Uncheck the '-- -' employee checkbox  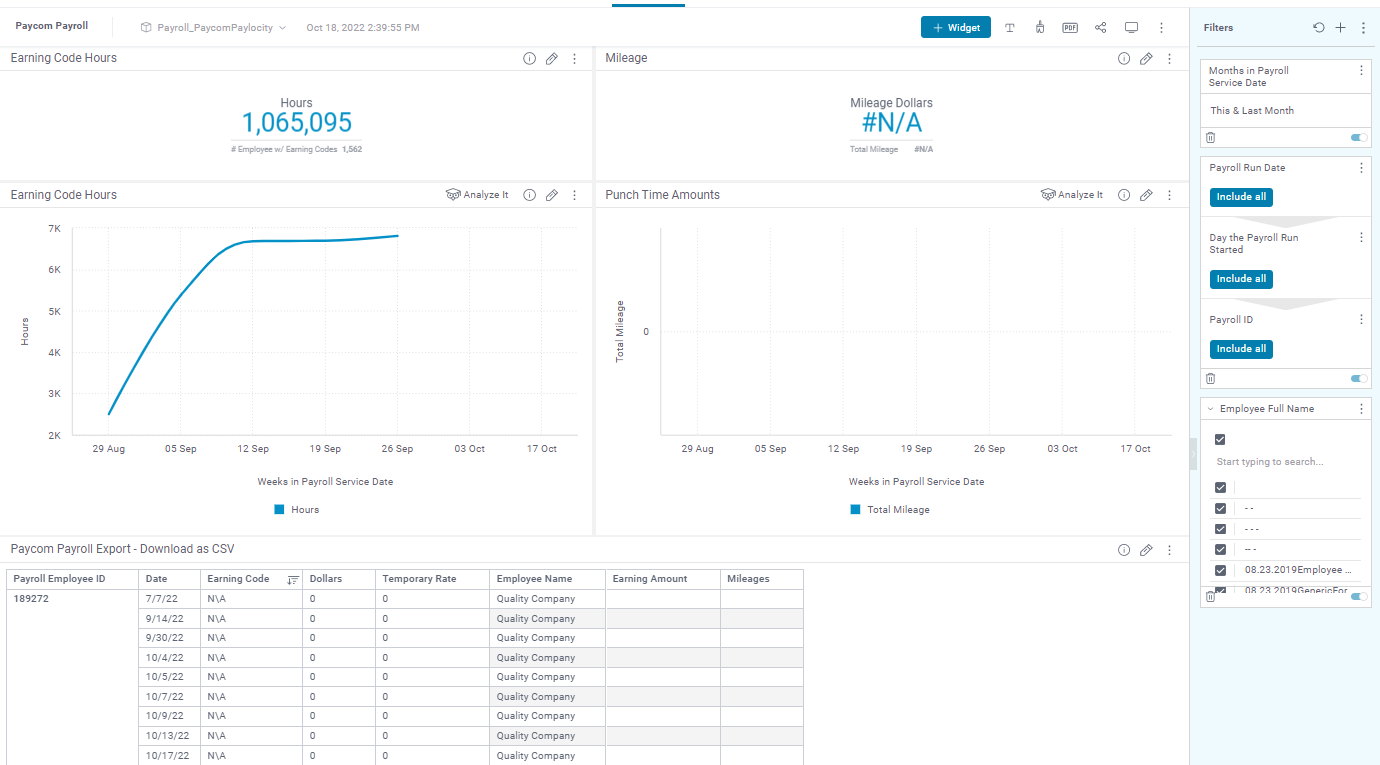tap(1220, 549)
